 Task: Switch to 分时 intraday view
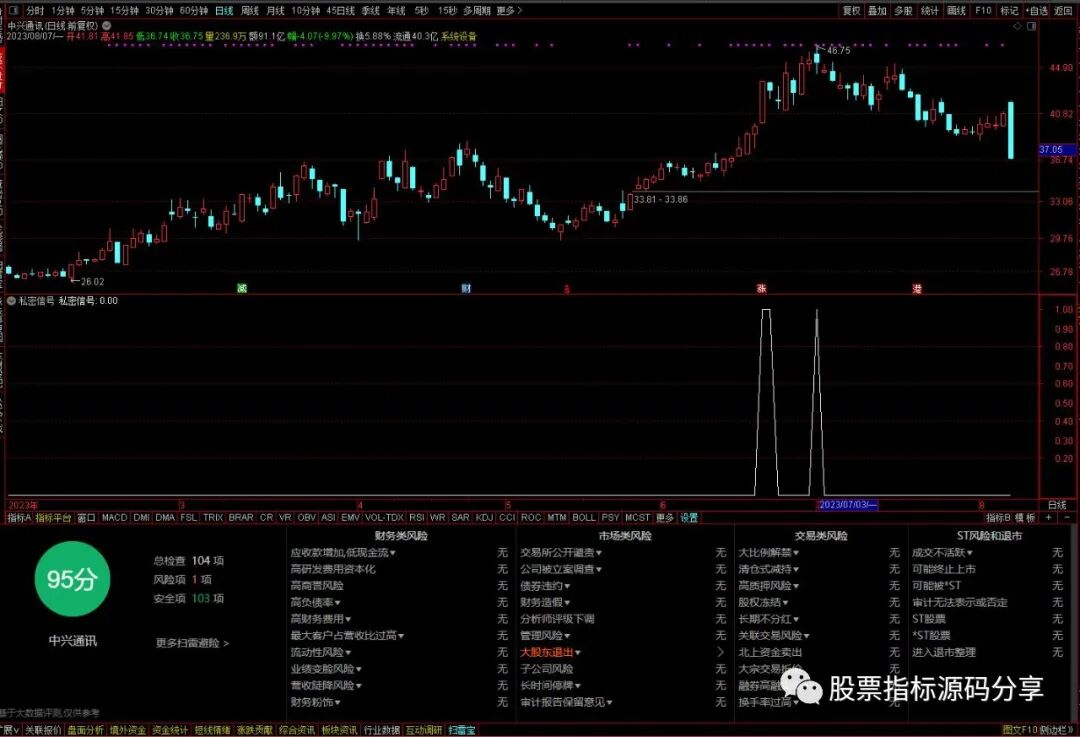coord(34,10)
